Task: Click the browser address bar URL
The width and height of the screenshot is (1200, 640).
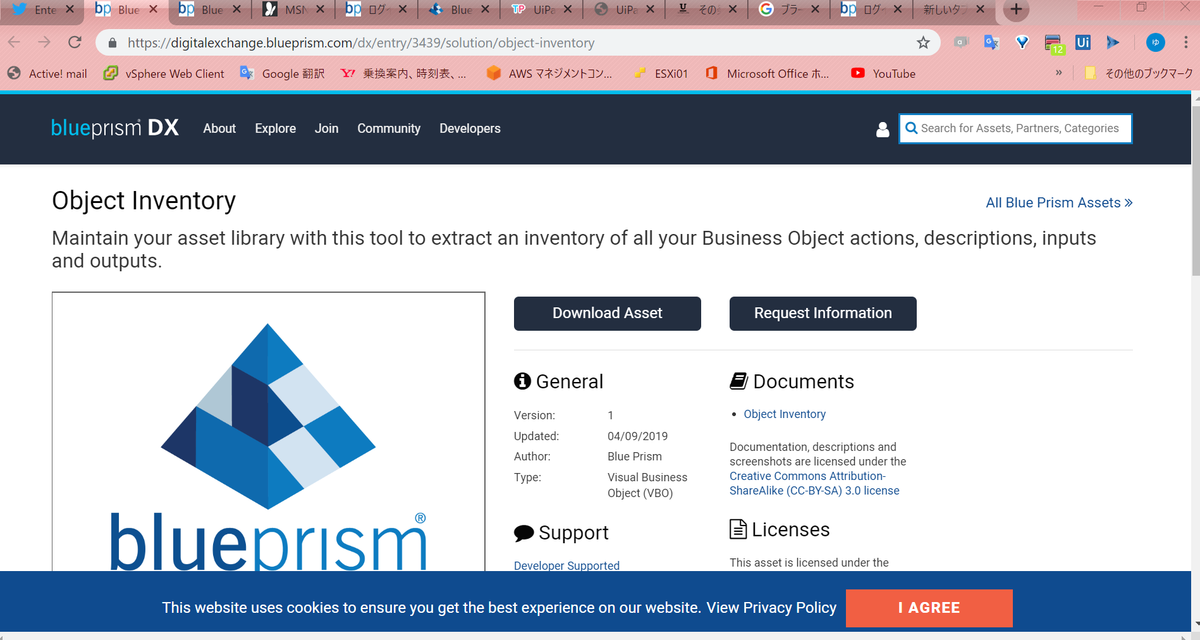Action: point(361,43)
